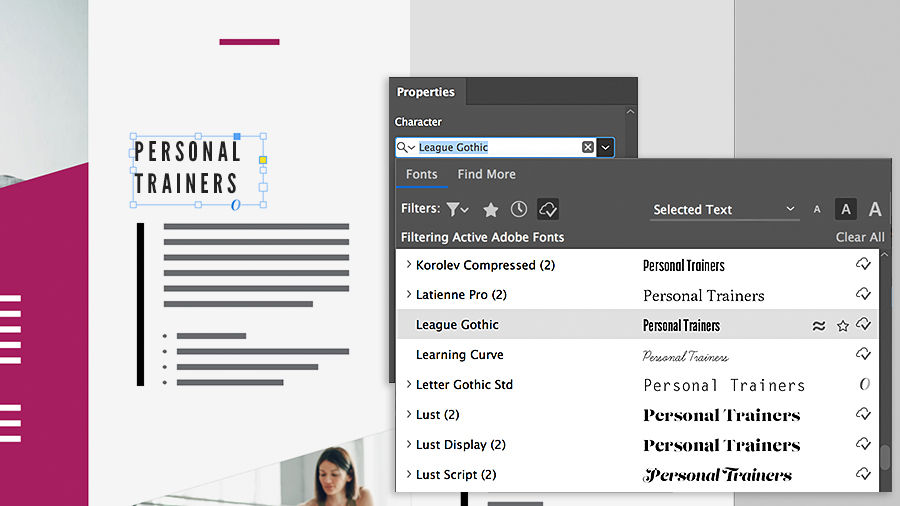
Task: Switch to the Fonts tab
Action: (421, 174)
